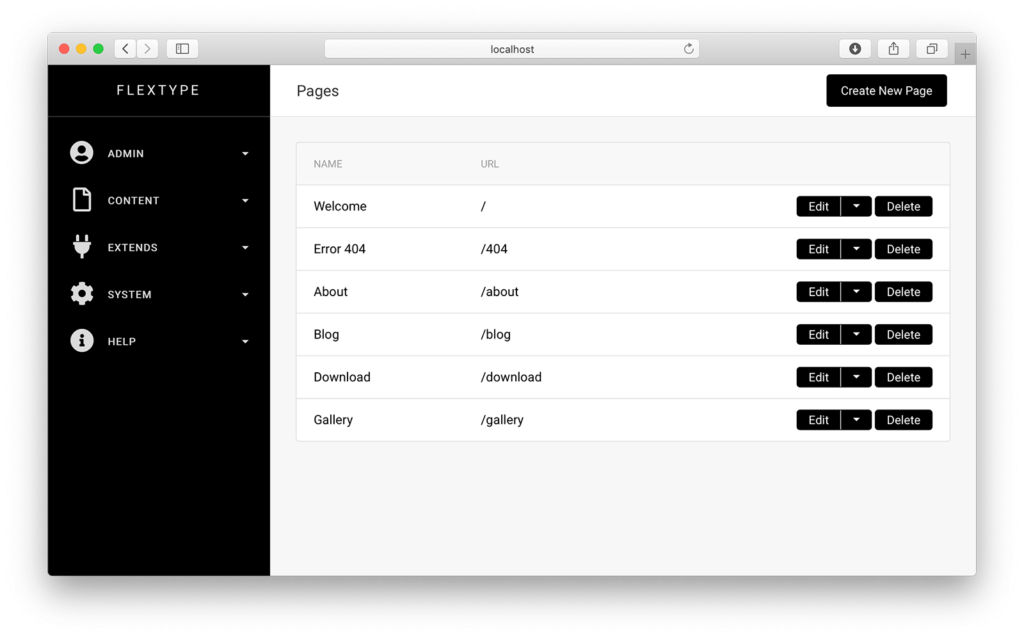Click the Blog page name
This screenshot has width=1024, height=639.
coord(326,335)
